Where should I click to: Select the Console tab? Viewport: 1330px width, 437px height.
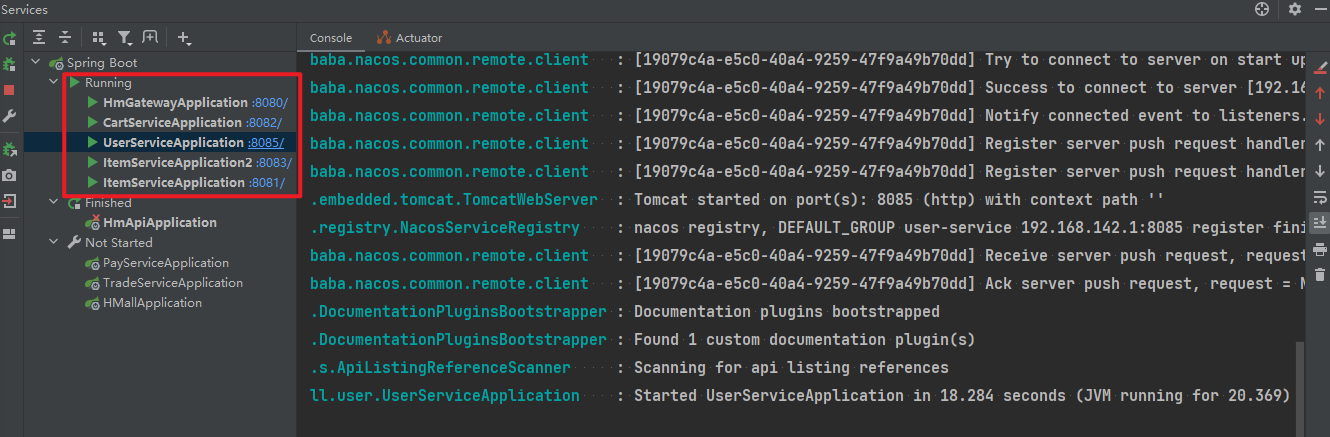(330, 38)
